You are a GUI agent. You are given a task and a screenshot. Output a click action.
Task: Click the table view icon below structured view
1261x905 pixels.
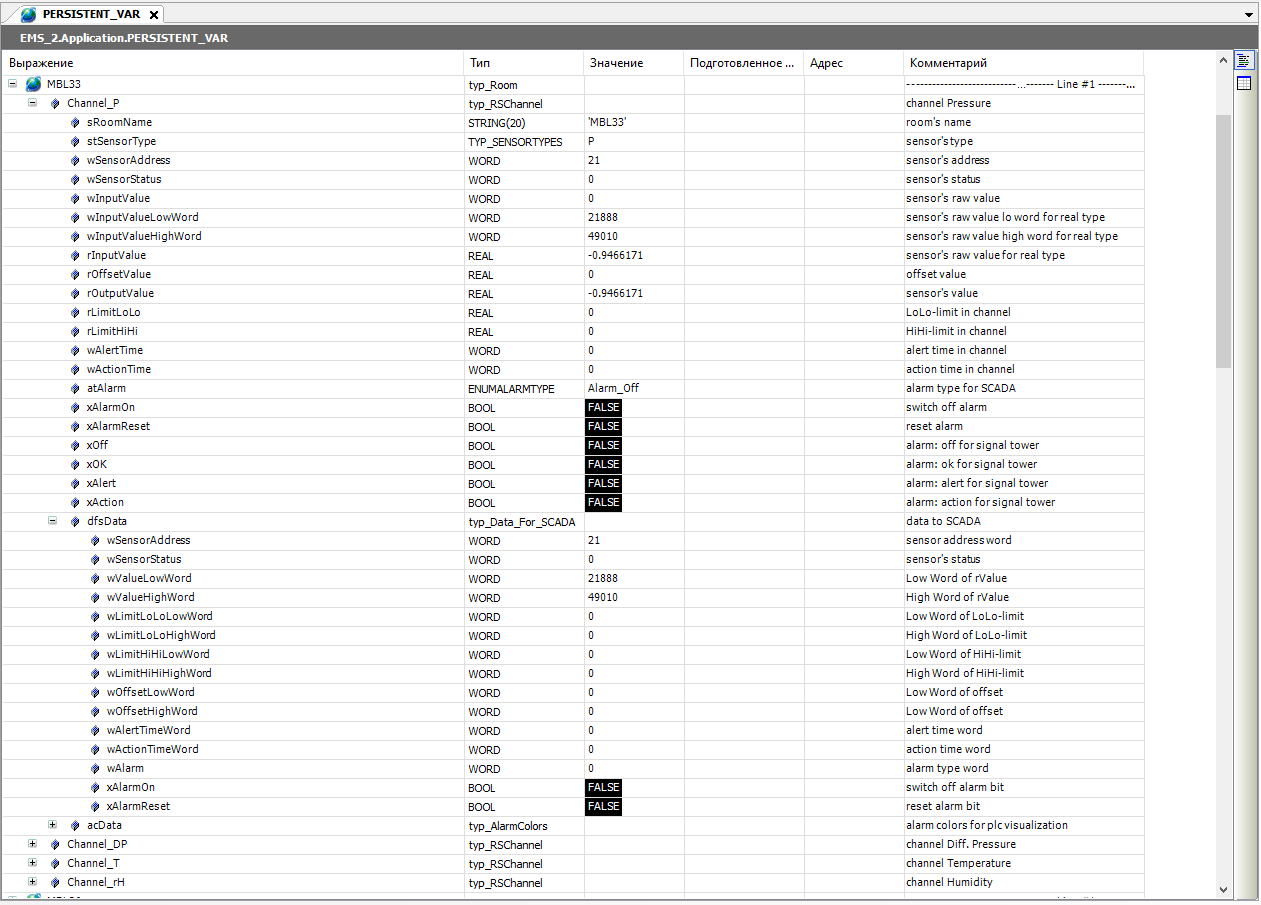1244,83
